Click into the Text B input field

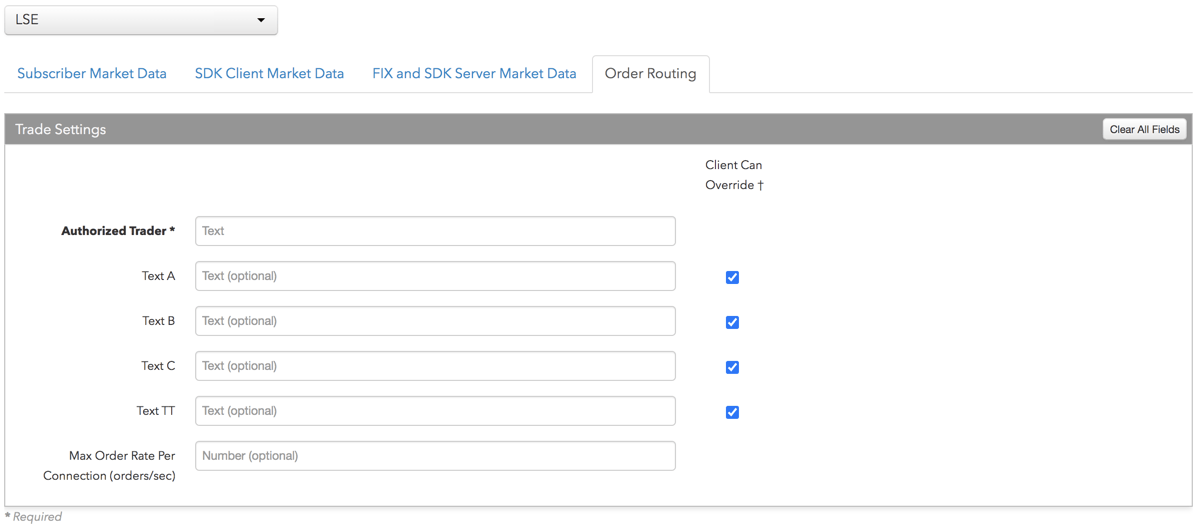[x=436, y=321]
